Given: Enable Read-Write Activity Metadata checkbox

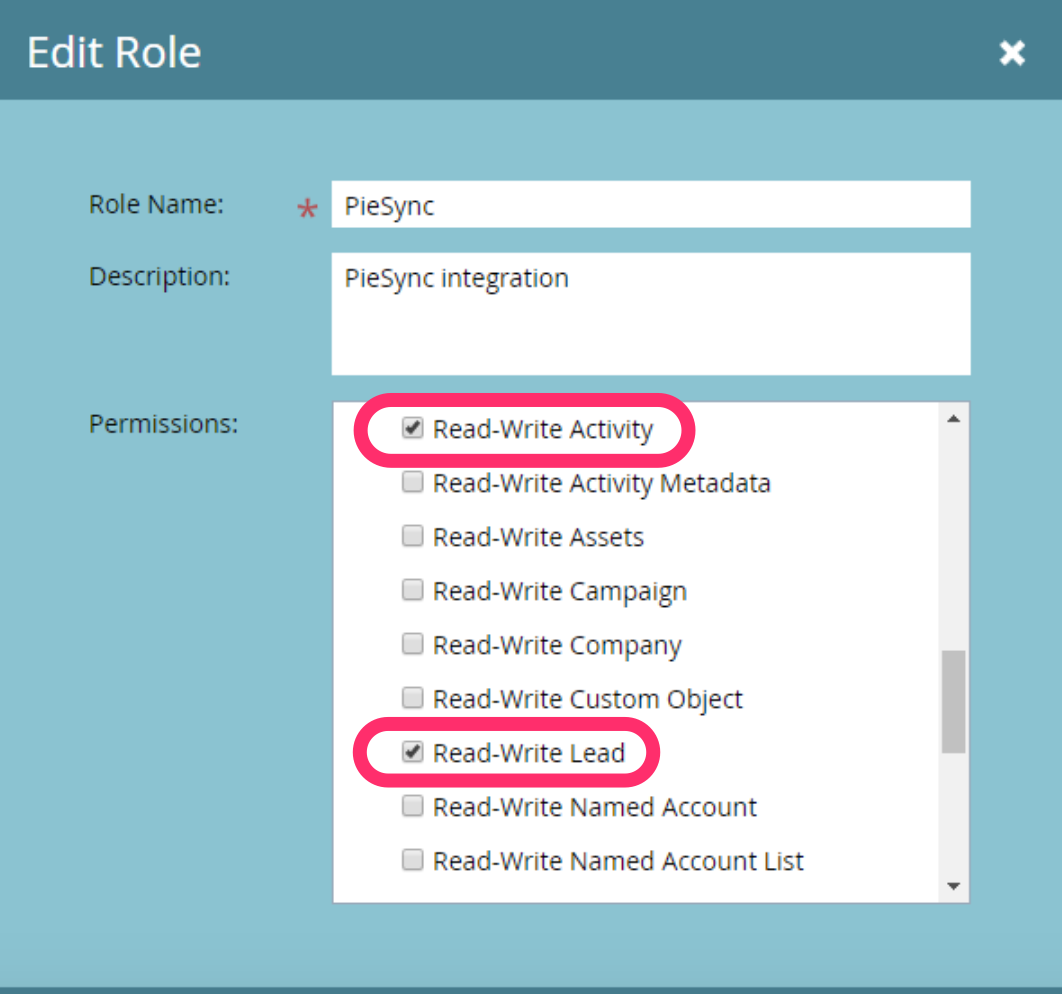Looking at the screenshot, I should 412,482.
